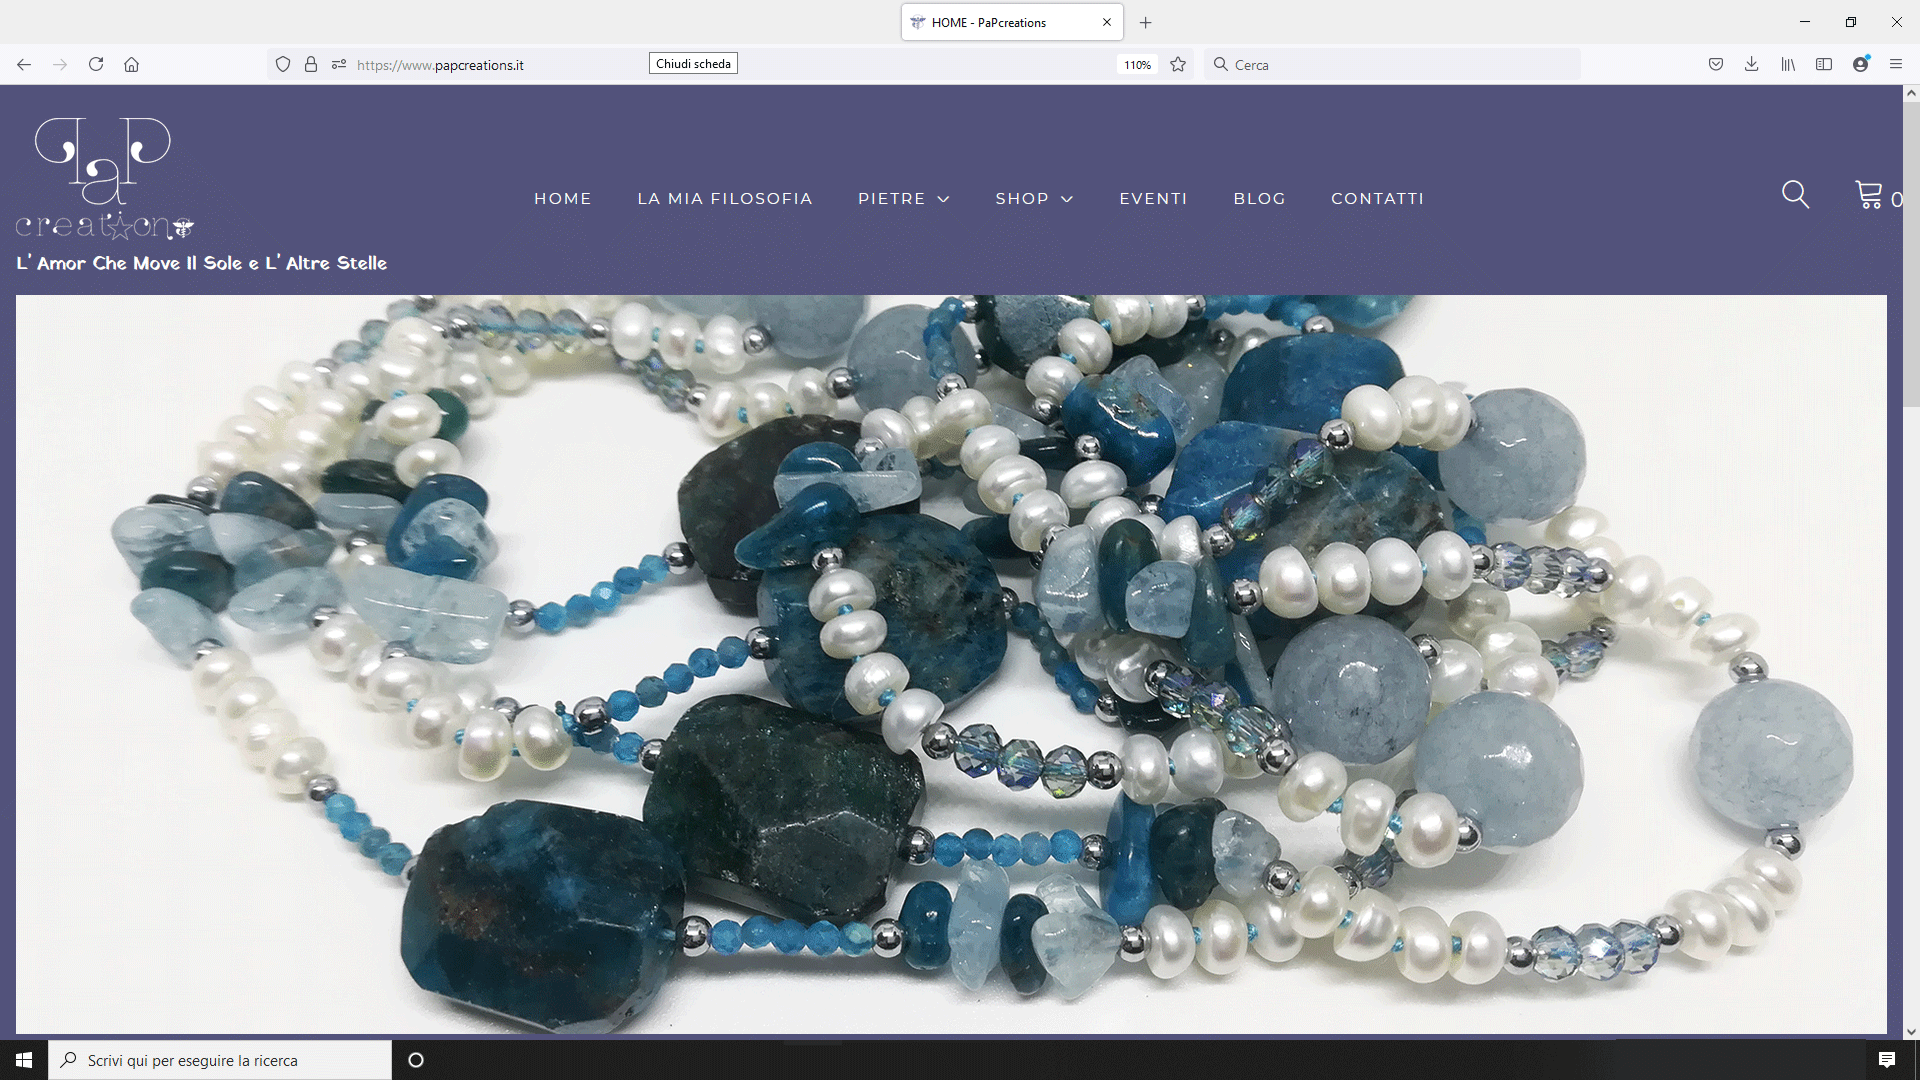Click the page scrollbar up arrow
This screenshot has height=1080, width=1920.
coord(1911,93)
